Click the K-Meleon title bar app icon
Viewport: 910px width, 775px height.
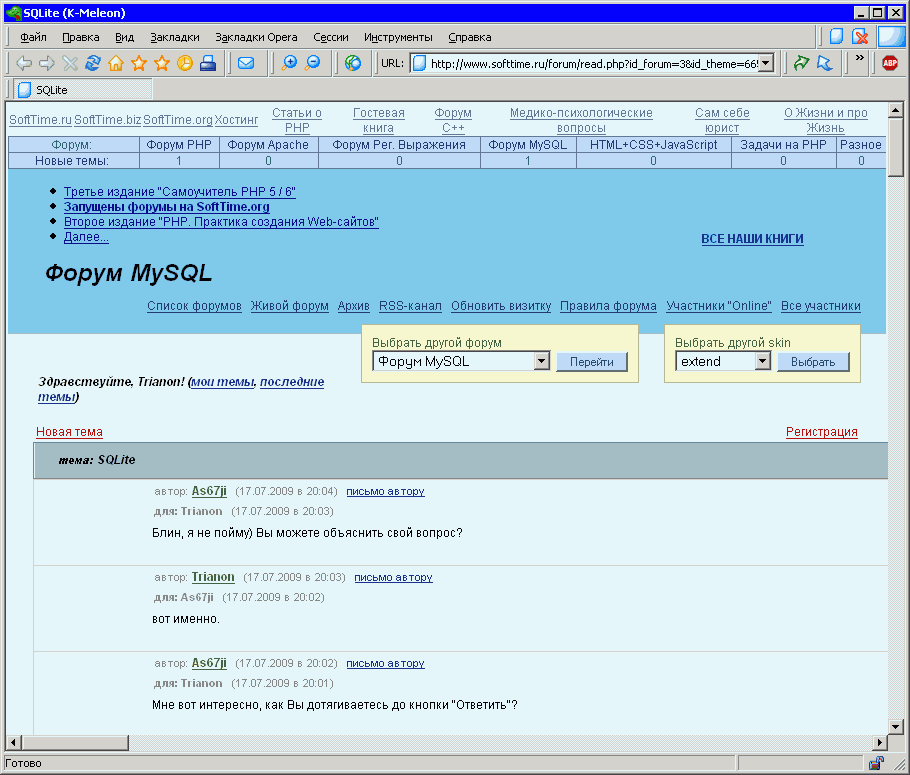[x=13, y=13]
